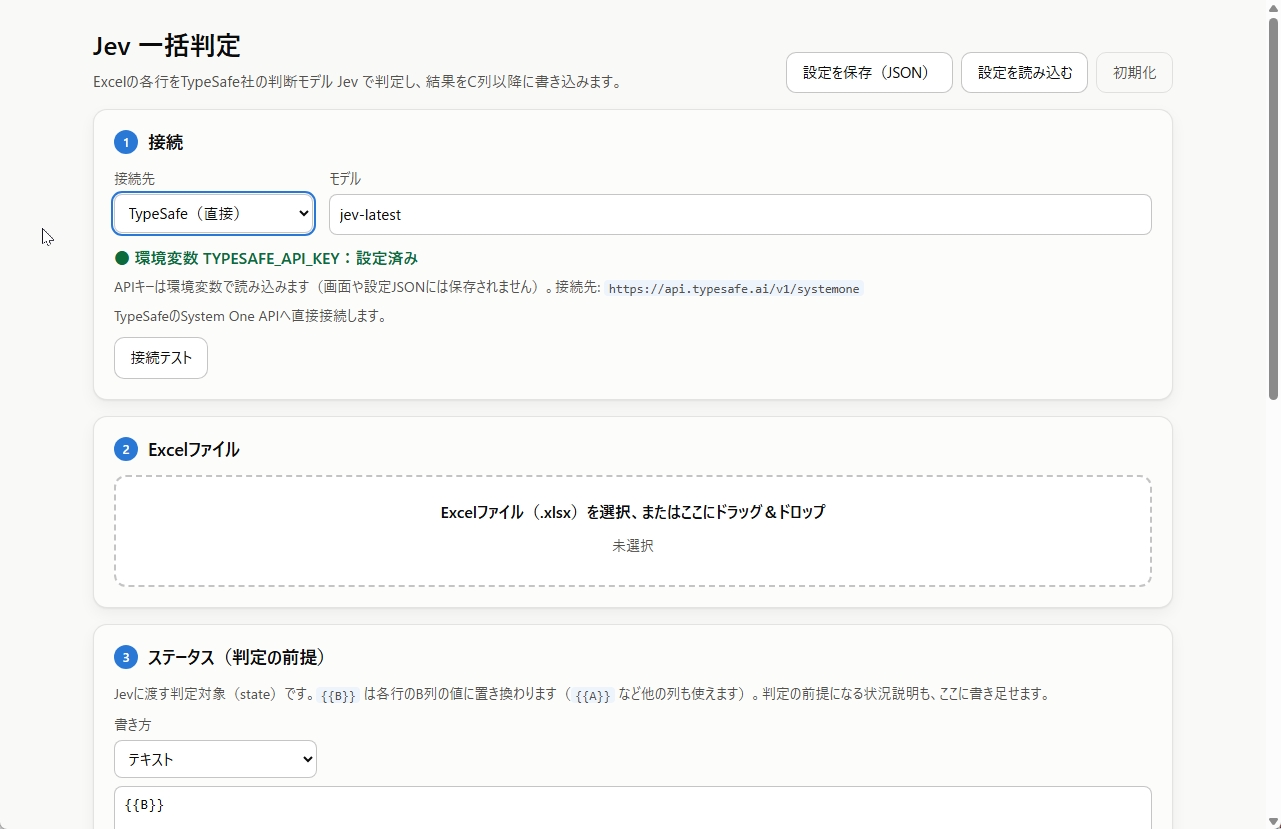Click the ステータス（判定の前提） section heading
Screen dimensions: 1281x829
237,657
